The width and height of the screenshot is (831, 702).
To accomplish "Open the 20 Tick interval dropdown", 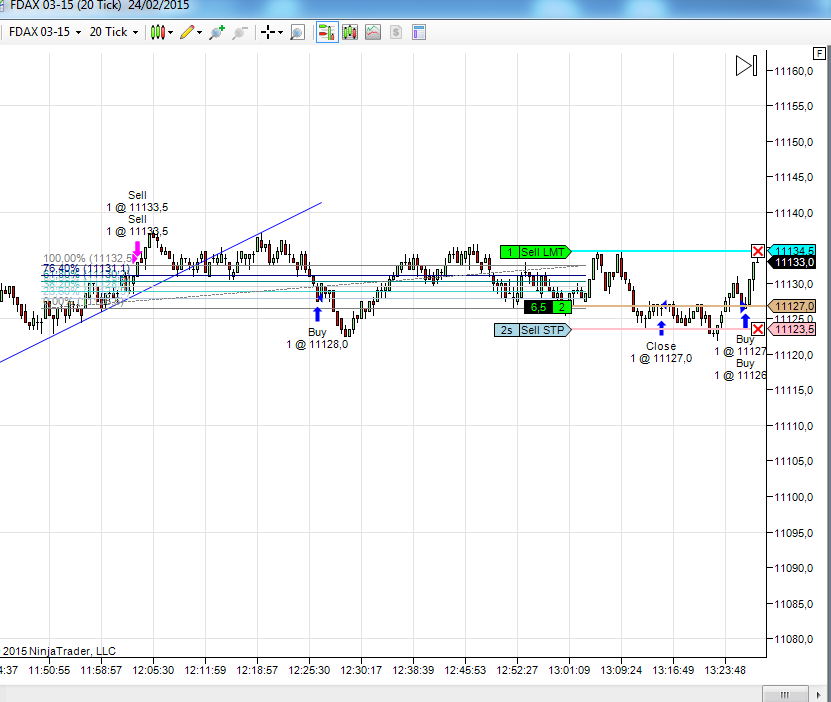I will point(114,32).
